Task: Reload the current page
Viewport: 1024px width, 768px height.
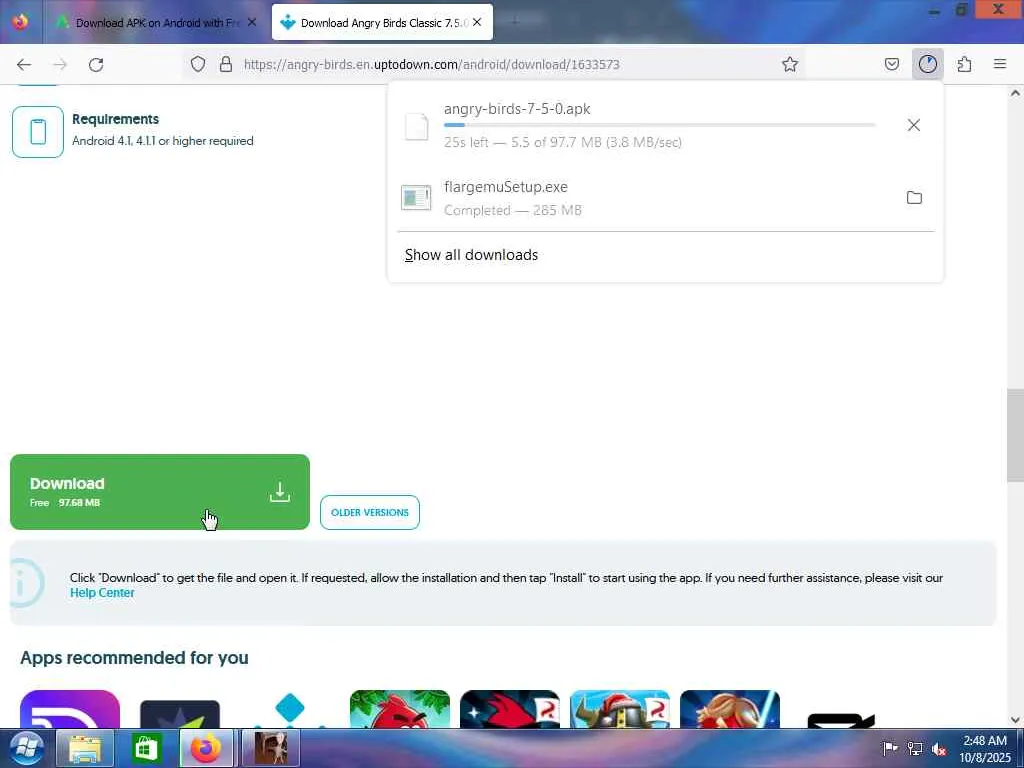Action: (x=96, y=64)
